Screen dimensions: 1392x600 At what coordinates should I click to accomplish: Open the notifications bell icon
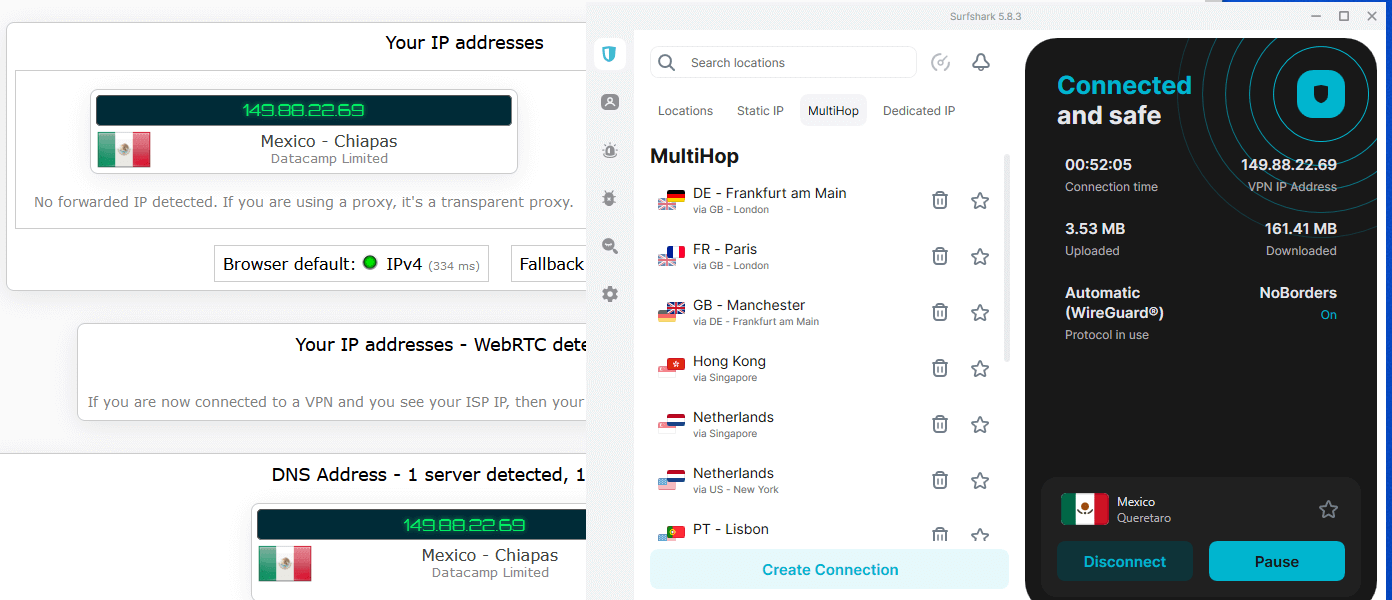[981, 62]
